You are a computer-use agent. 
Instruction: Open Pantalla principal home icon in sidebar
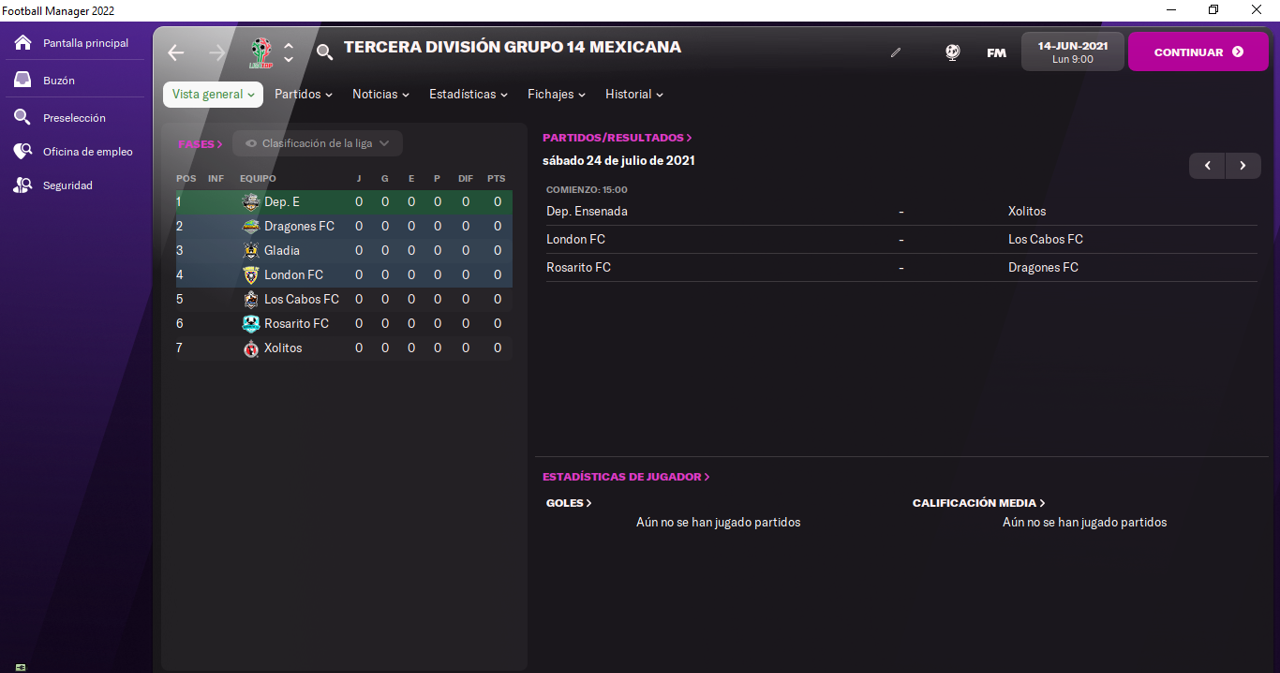(x=22, y=43)
